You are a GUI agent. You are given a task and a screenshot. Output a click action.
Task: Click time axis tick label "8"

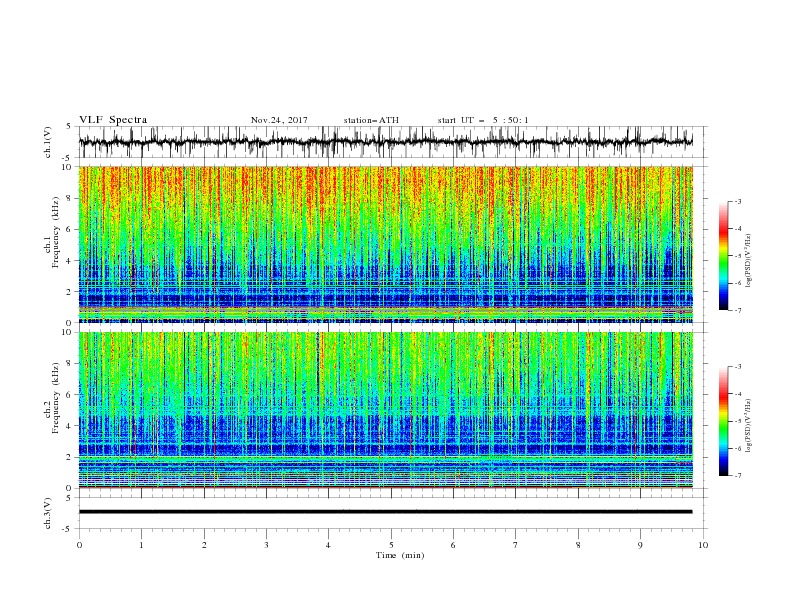click(x=578, y=545)
